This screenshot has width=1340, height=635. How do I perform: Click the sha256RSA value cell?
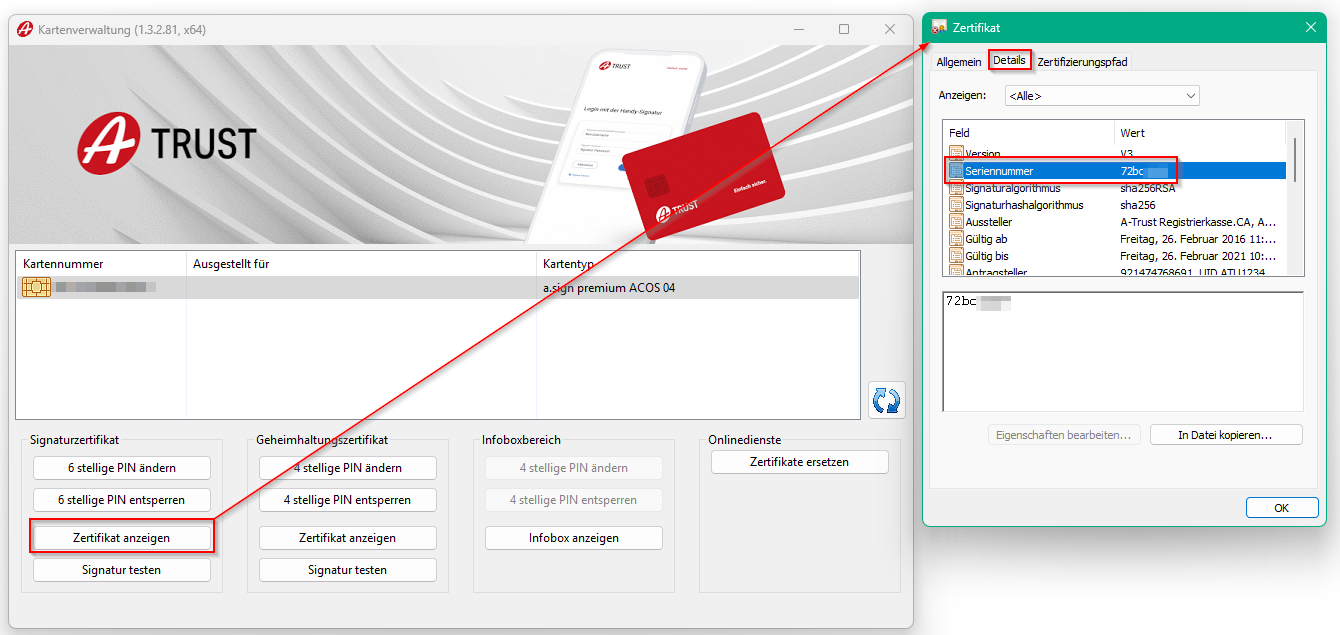click(x=1148, y=188)
